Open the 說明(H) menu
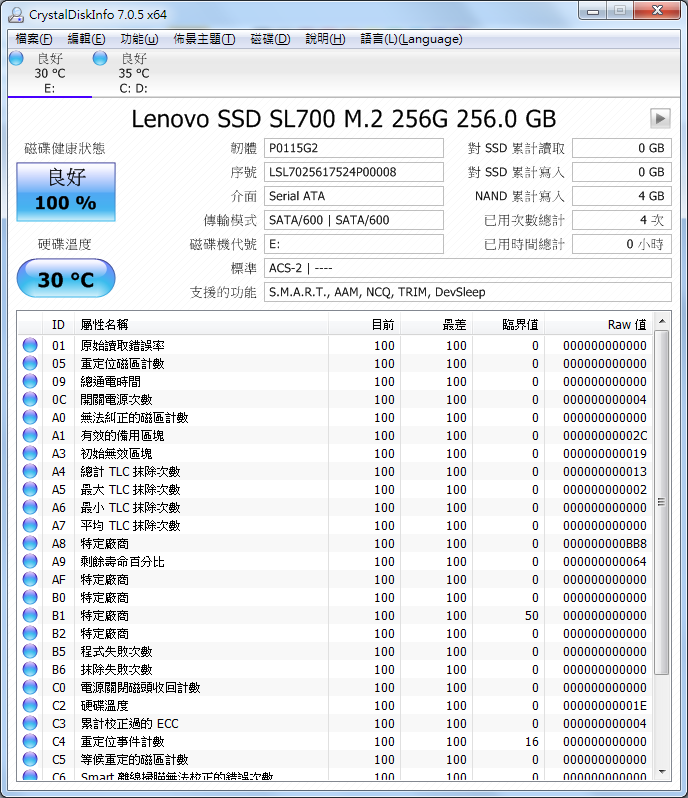 coord(325,39)
